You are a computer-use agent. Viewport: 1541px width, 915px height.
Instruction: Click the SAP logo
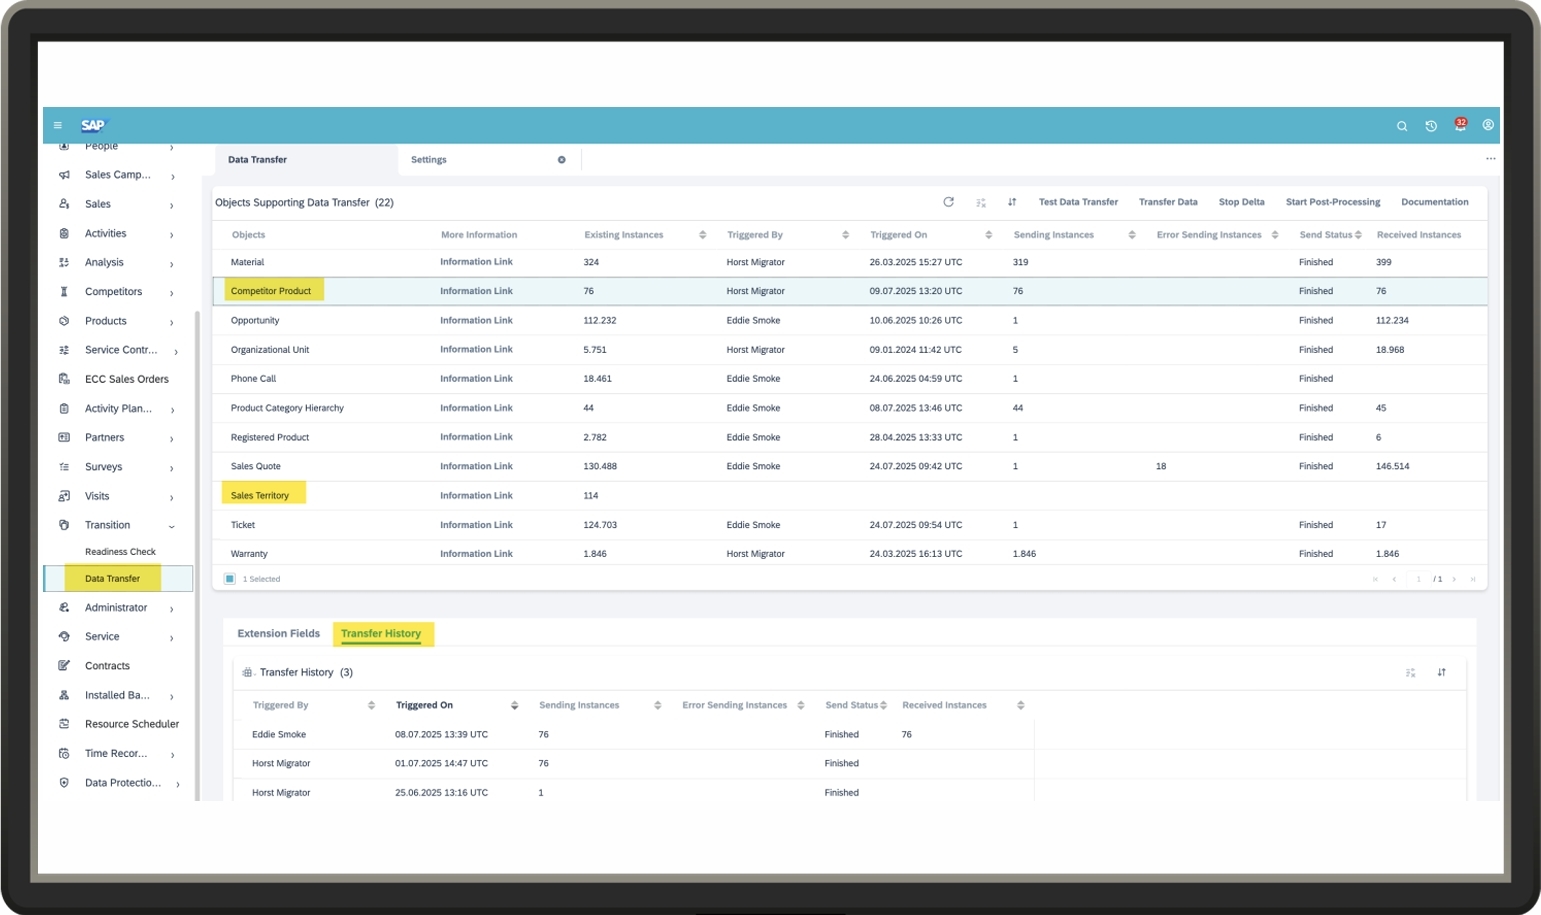pyautogui.click(x=93, y=125)
